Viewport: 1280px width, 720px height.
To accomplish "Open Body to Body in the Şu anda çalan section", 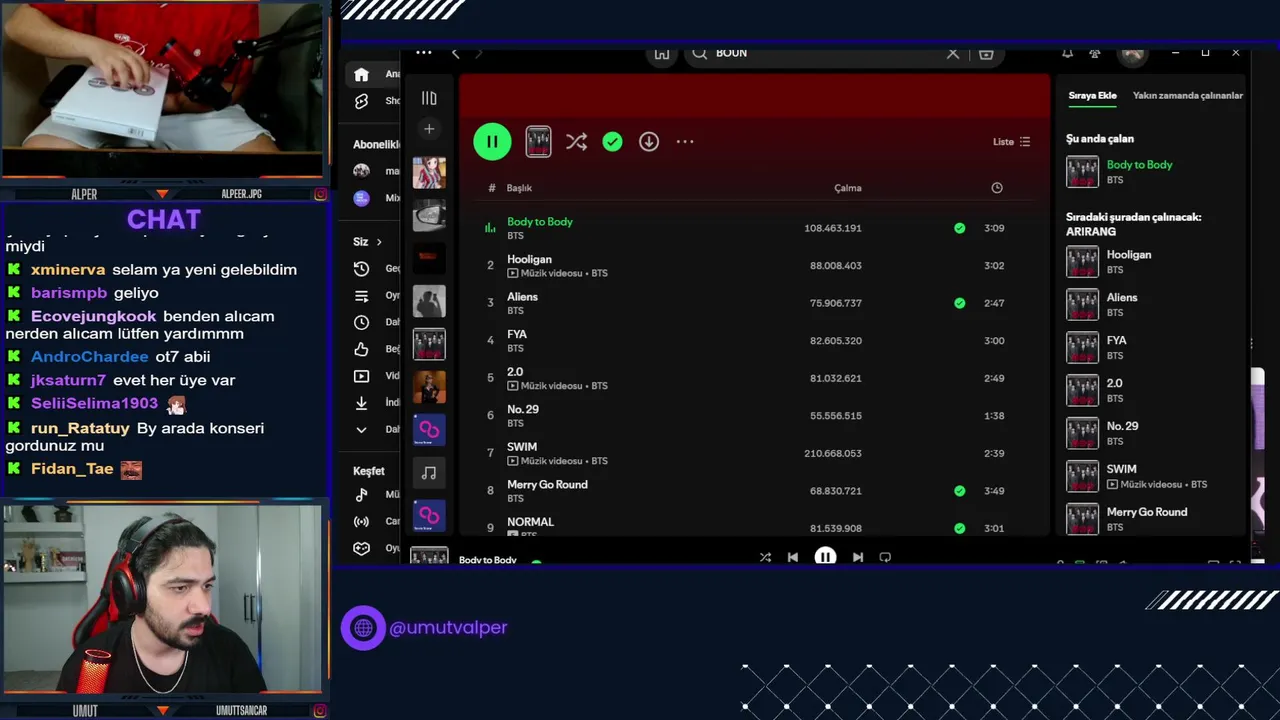I will pos(1139,165).
